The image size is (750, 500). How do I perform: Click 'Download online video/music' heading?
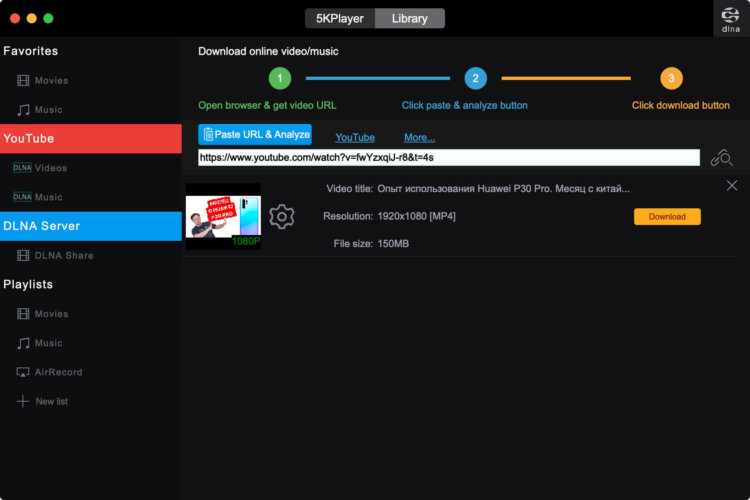[268, 52]
